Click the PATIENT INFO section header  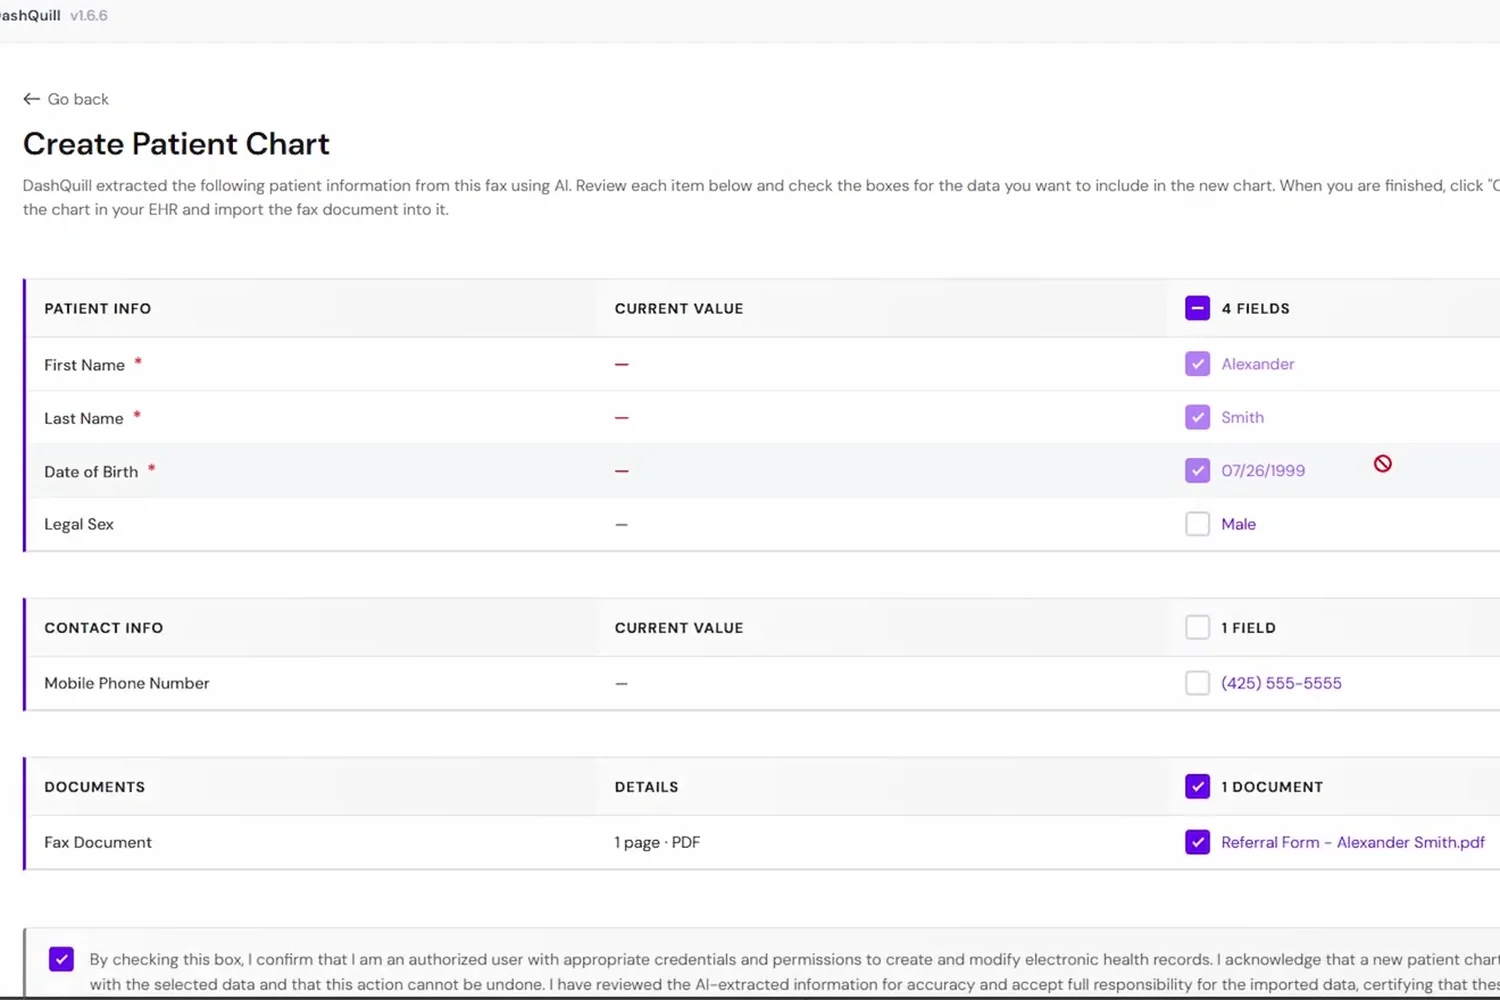[98, 308]
